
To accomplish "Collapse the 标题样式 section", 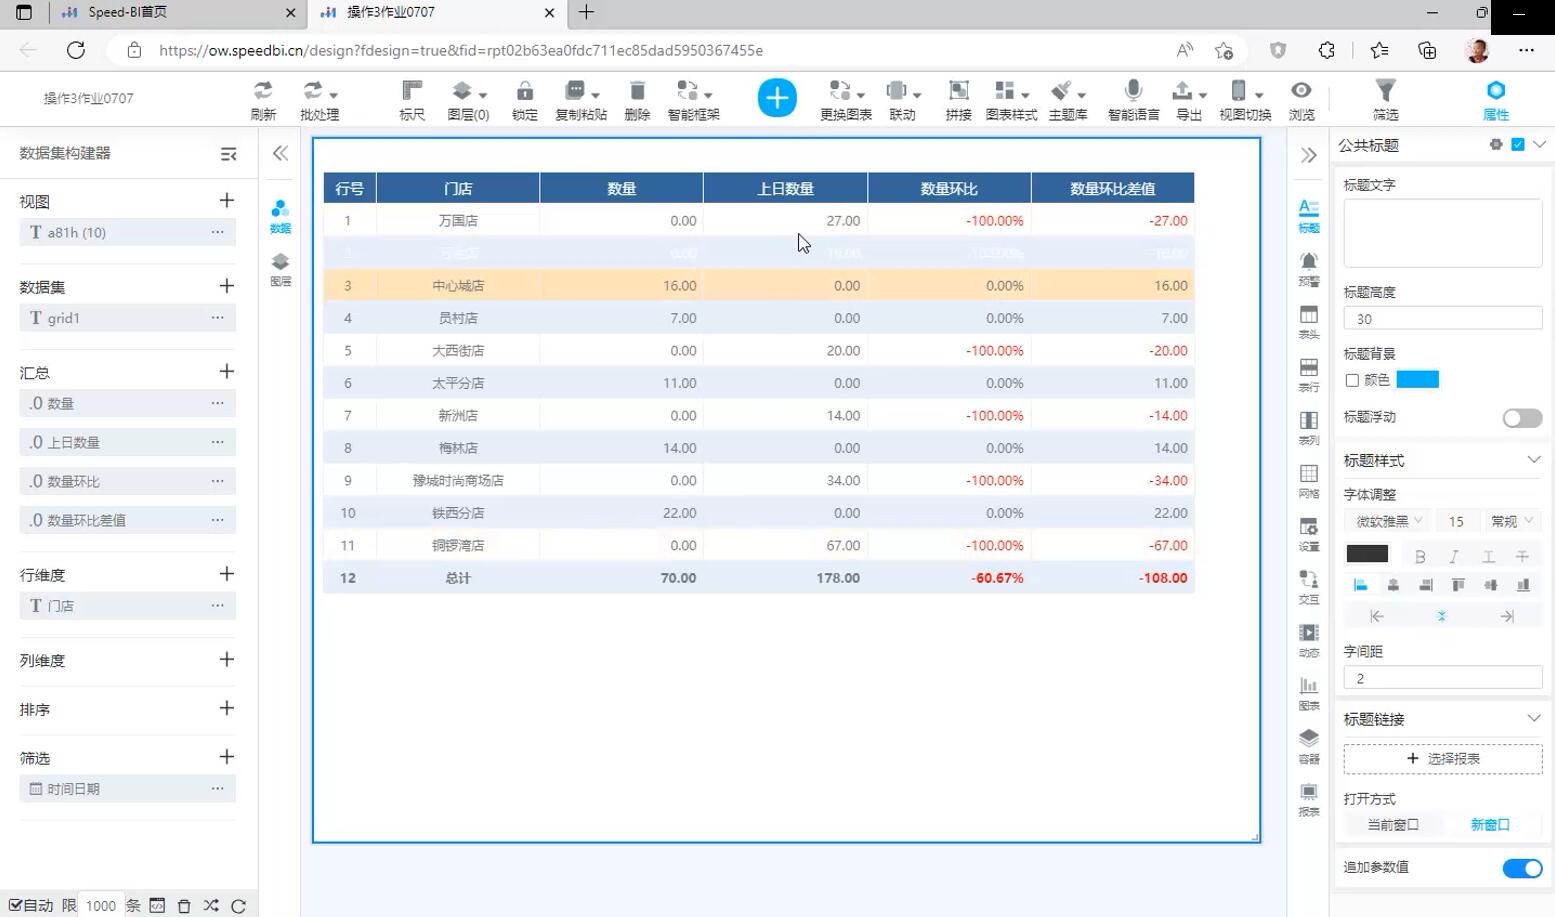I will (x=1533, y=460).
